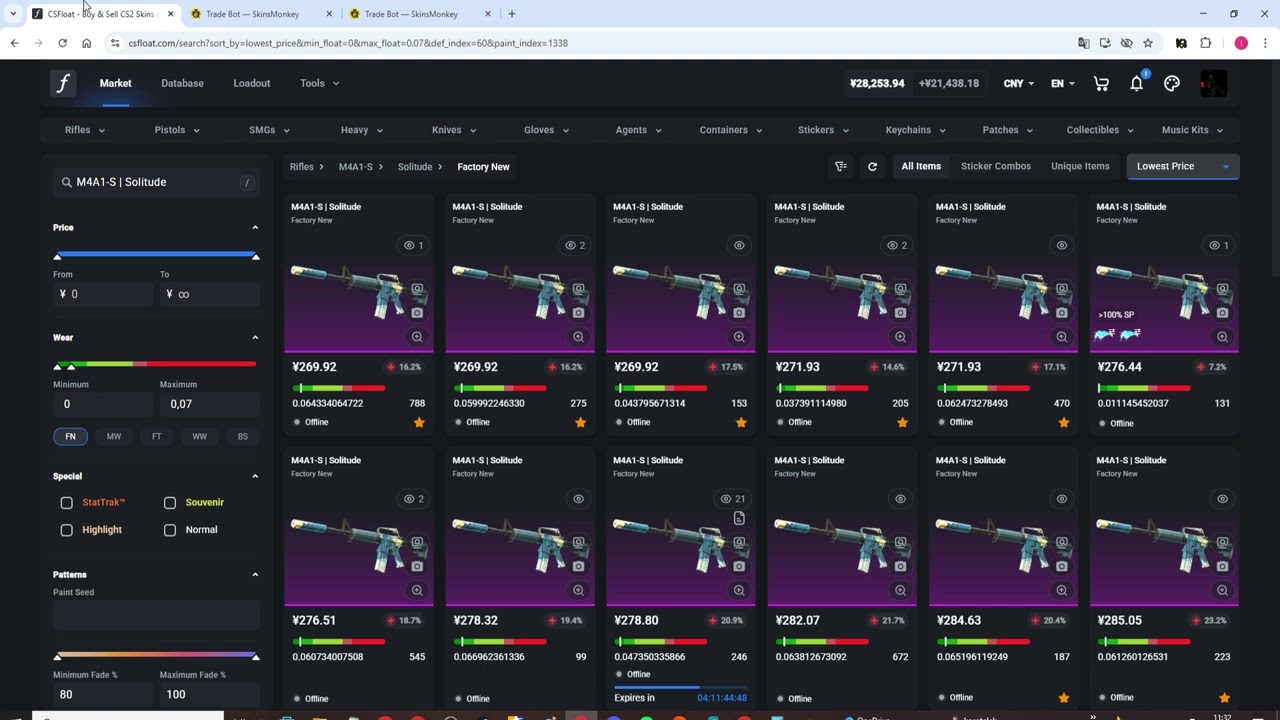Bookmark this page with the address bar star
The height and width of the screenshot is (720, 1280).
(1148, 43)
